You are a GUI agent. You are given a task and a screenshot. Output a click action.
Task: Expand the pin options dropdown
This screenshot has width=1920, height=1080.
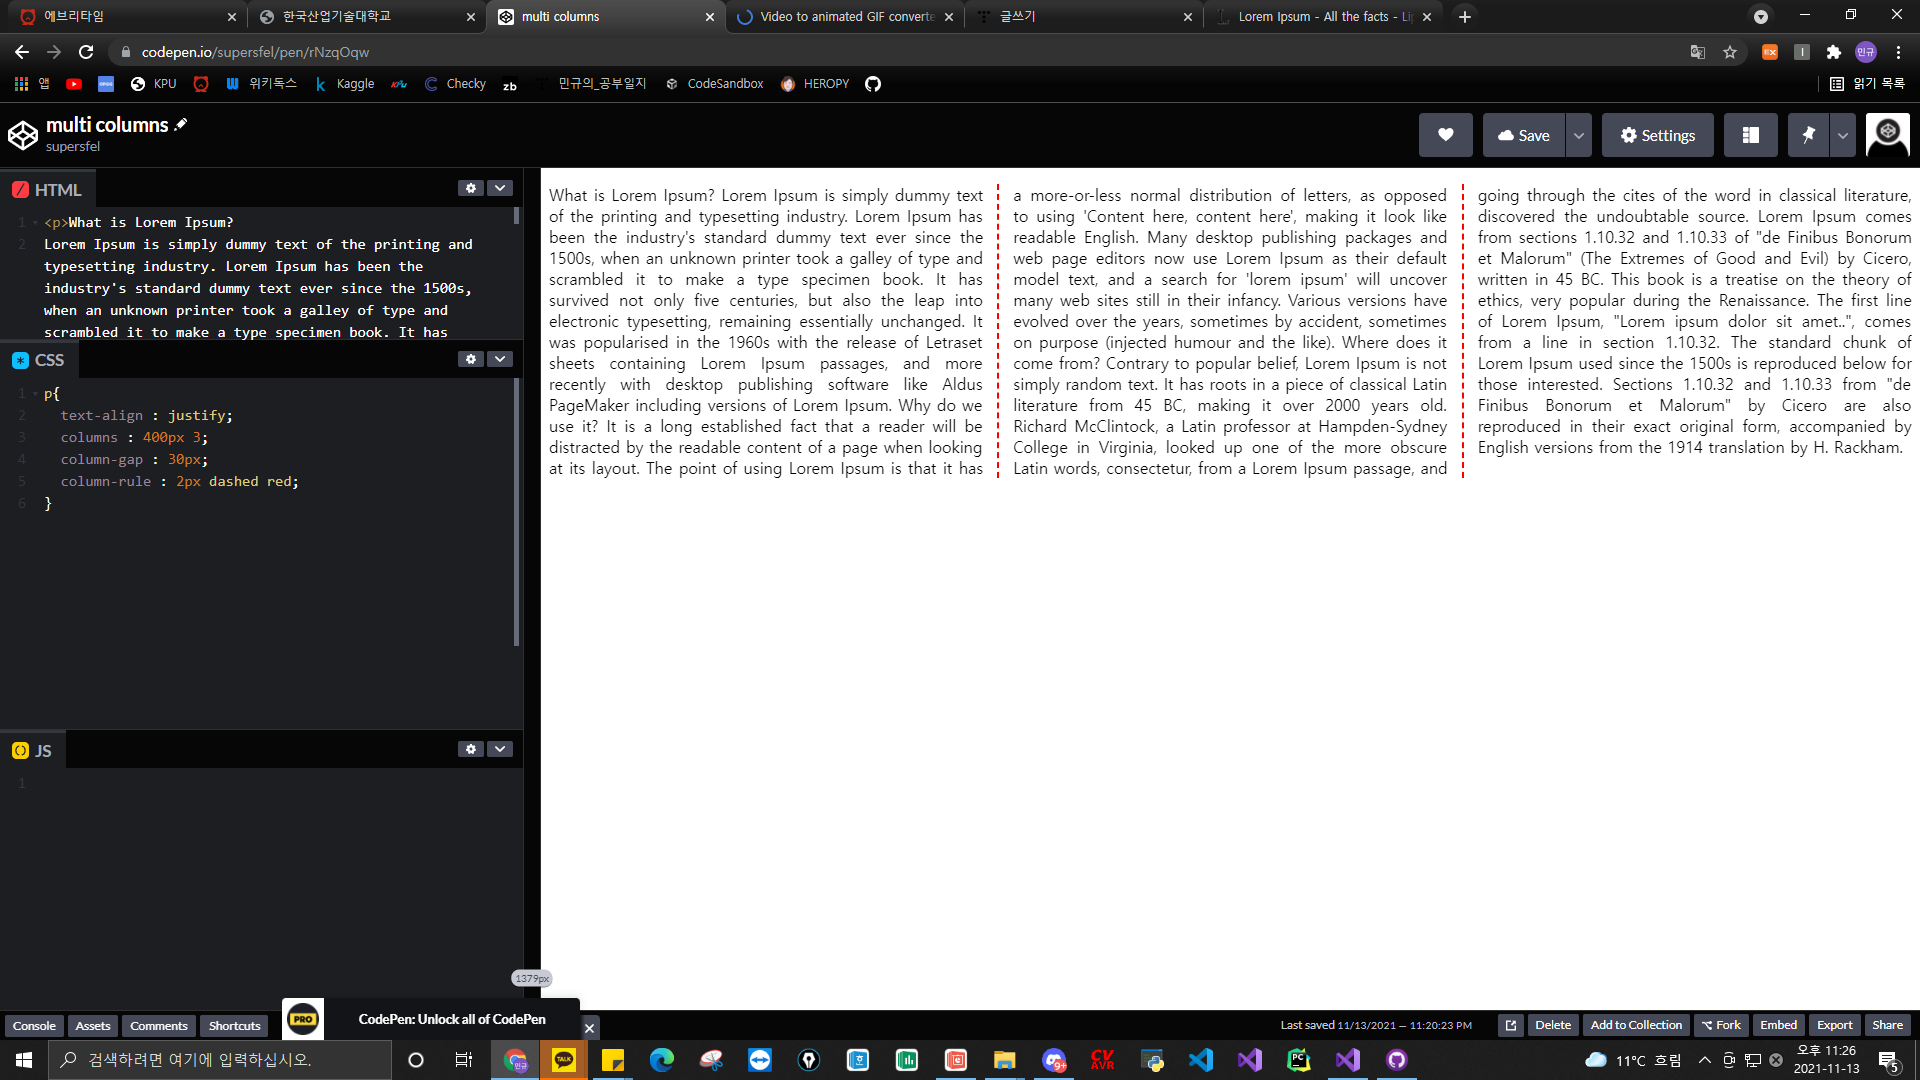(1843, 135)
